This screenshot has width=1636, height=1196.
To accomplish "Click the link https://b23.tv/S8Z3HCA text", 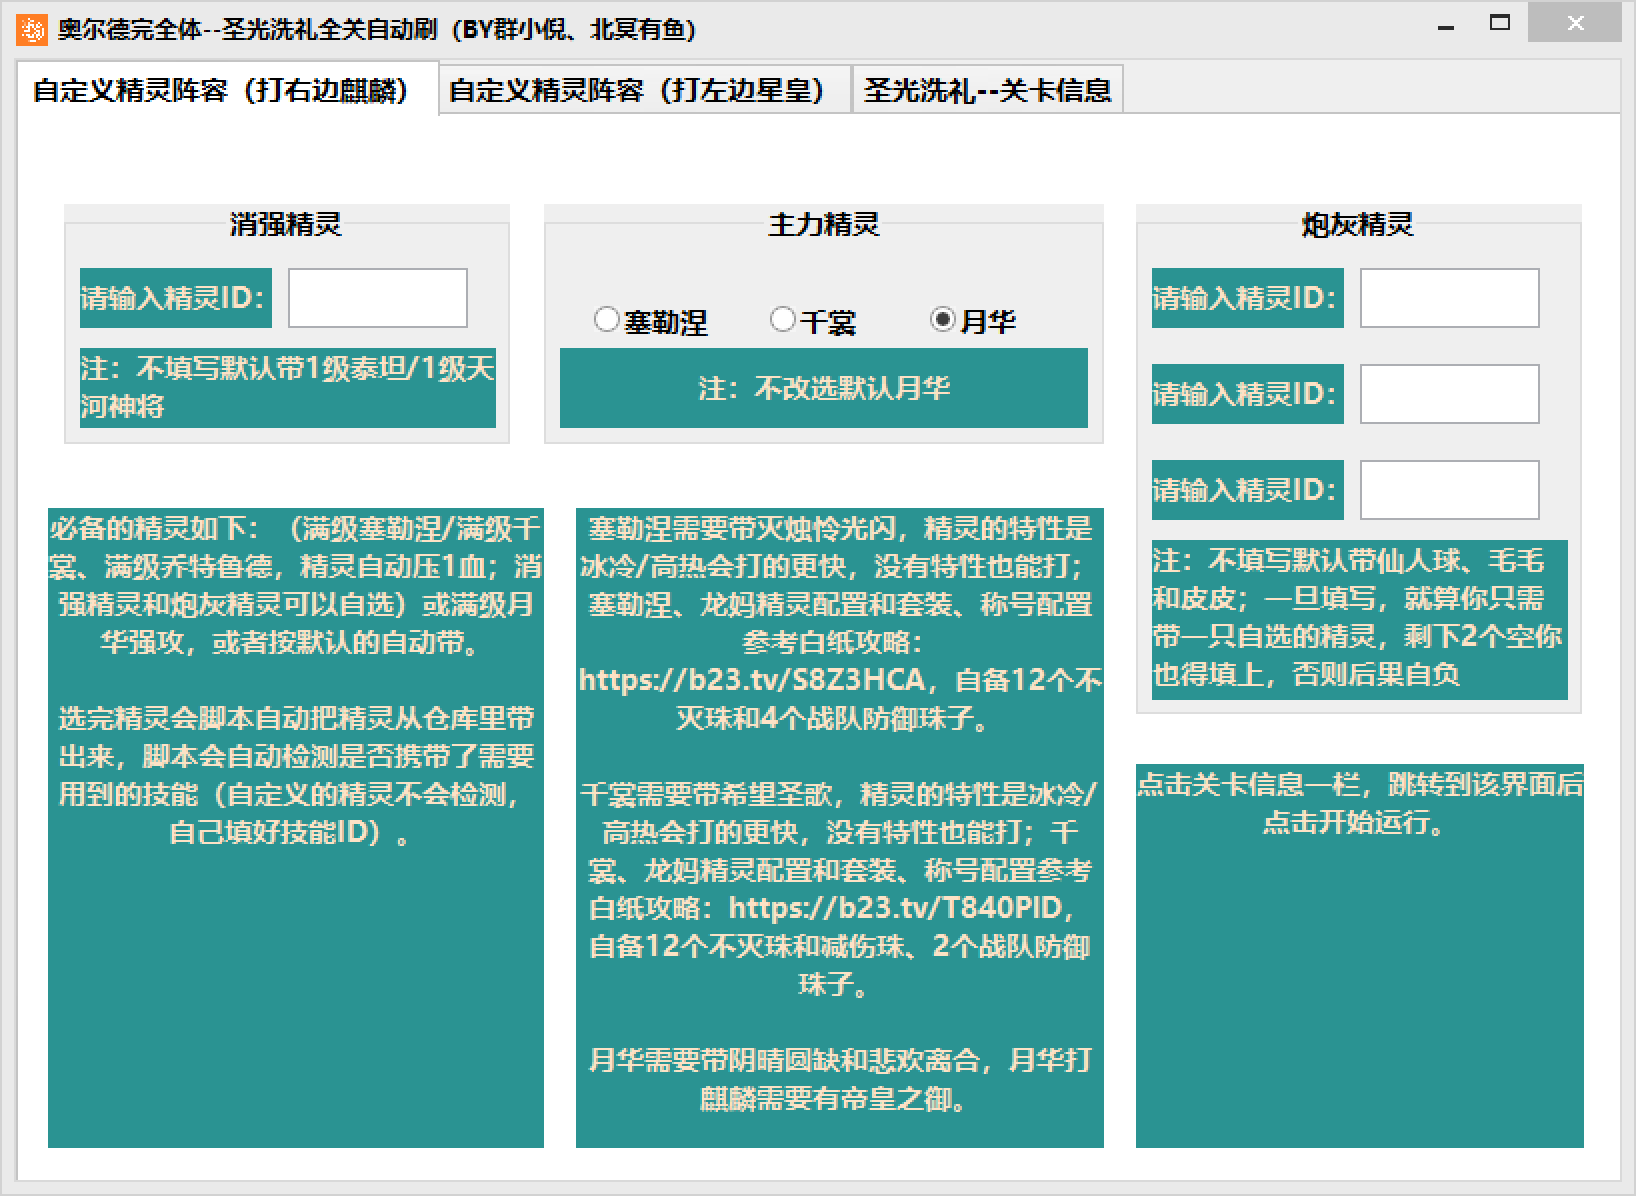I will click(752, 680).
